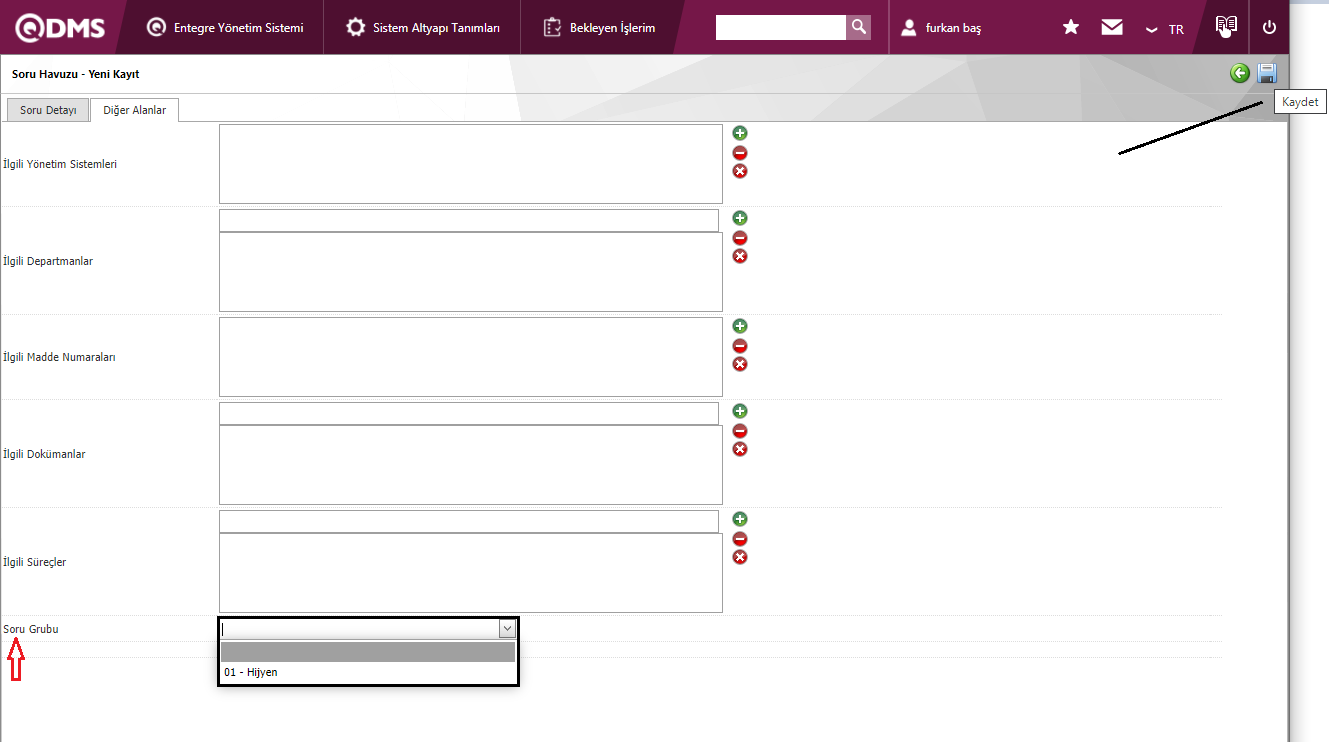Click the İlgili Madde Numaraları list box

pyautogui.click(x=471, y=357)
